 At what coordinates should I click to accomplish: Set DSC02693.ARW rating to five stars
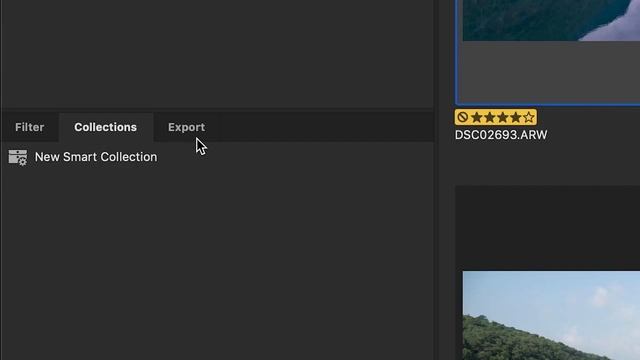click(x=529, y=118)
